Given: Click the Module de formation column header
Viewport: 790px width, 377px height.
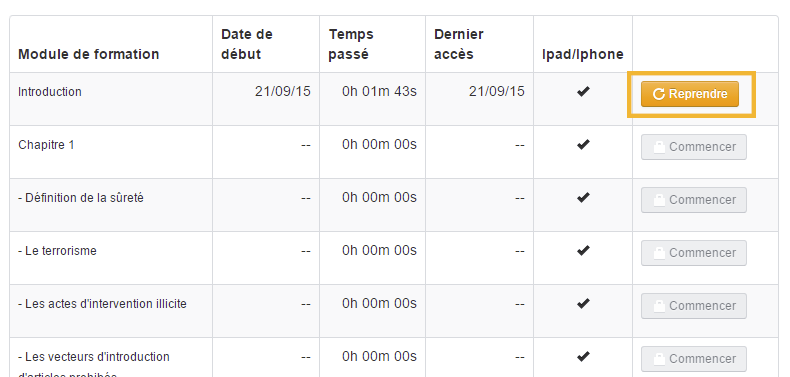Looking at the screenshot, I should point(89,54).
